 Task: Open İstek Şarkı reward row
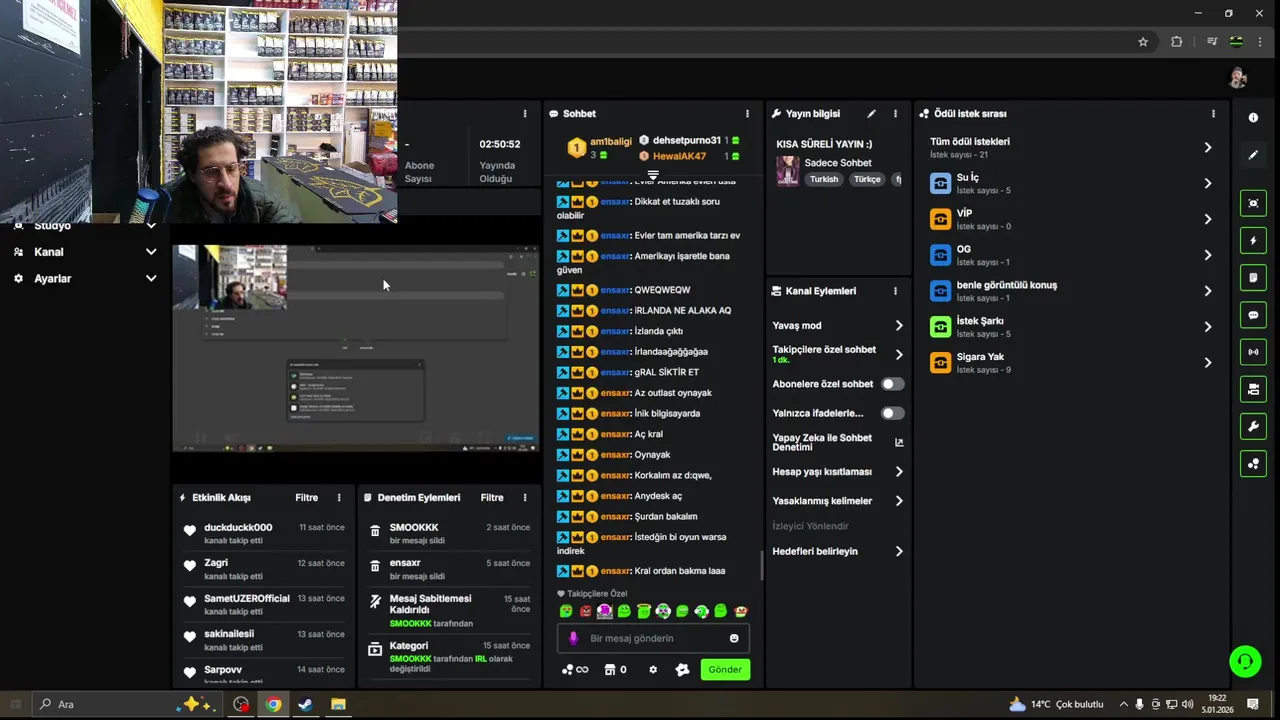[x=1070, y=327]
